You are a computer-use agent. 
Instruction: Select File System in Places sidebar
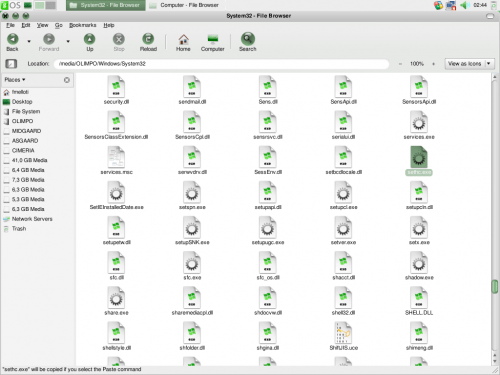click(22, 111)
